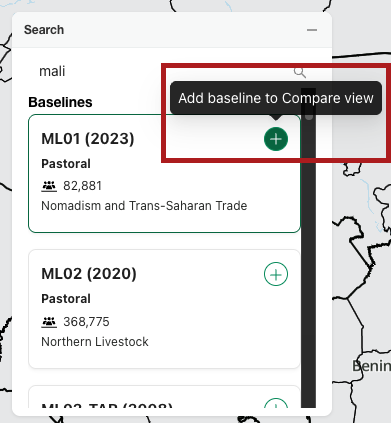Open the ML02 (2020) baseline card title
Image resolution: width=391 pixels, height=423 pixels.
(89, 274)
